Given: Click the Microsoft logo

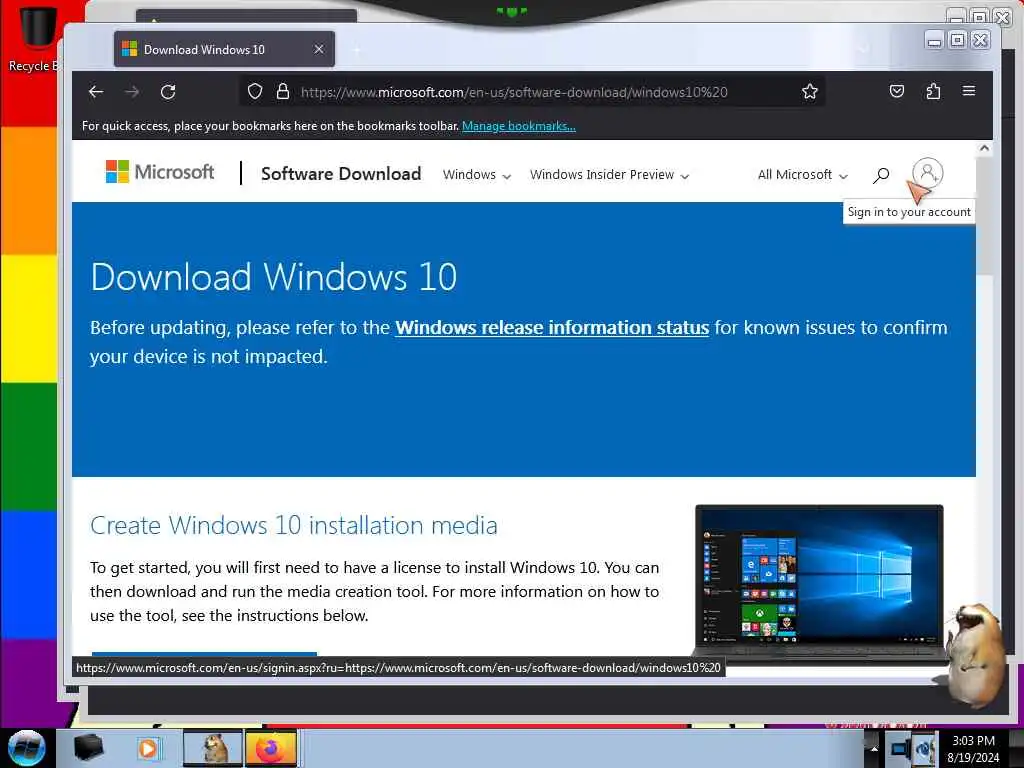Looking at the screenshot, I should [160, 172].
